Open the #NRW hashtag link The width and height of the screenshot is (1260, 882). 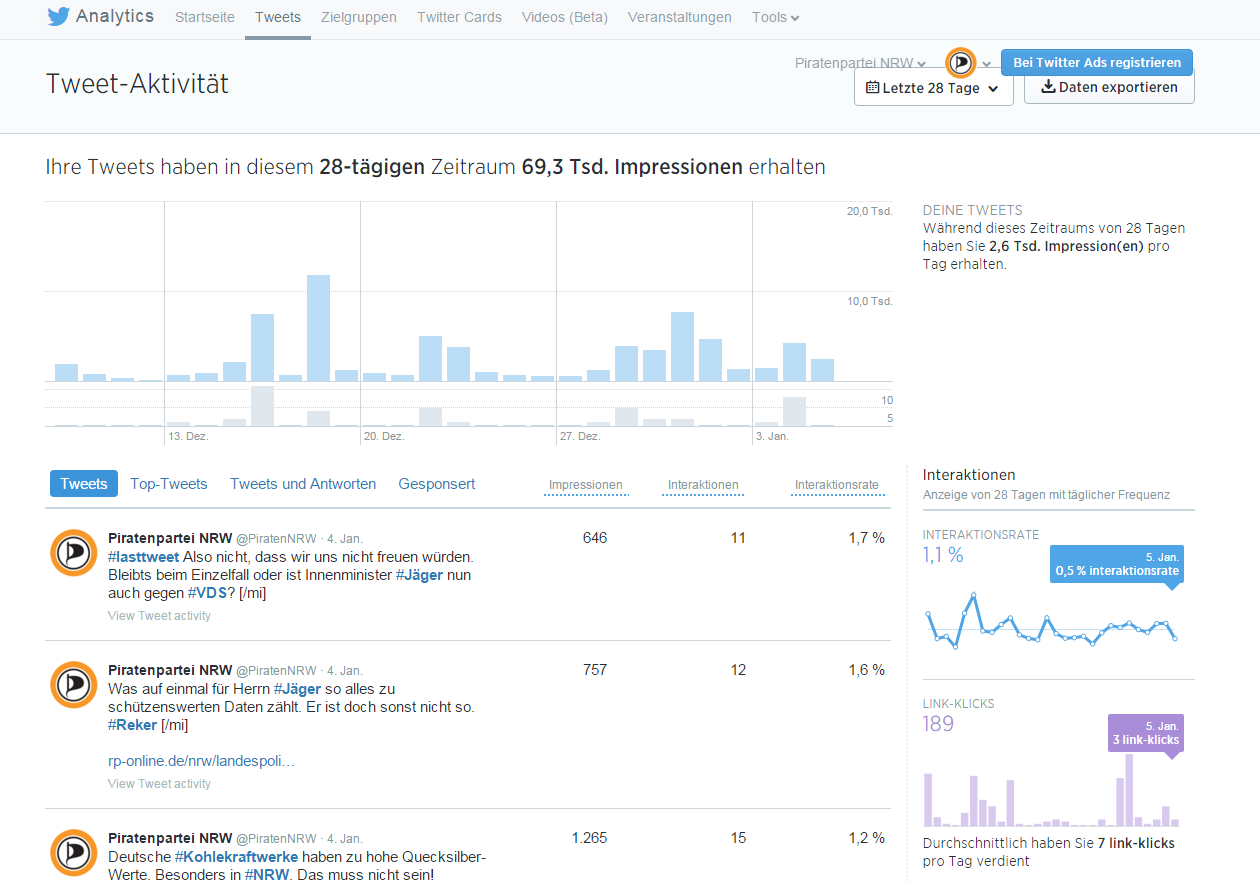click(265, 875)
